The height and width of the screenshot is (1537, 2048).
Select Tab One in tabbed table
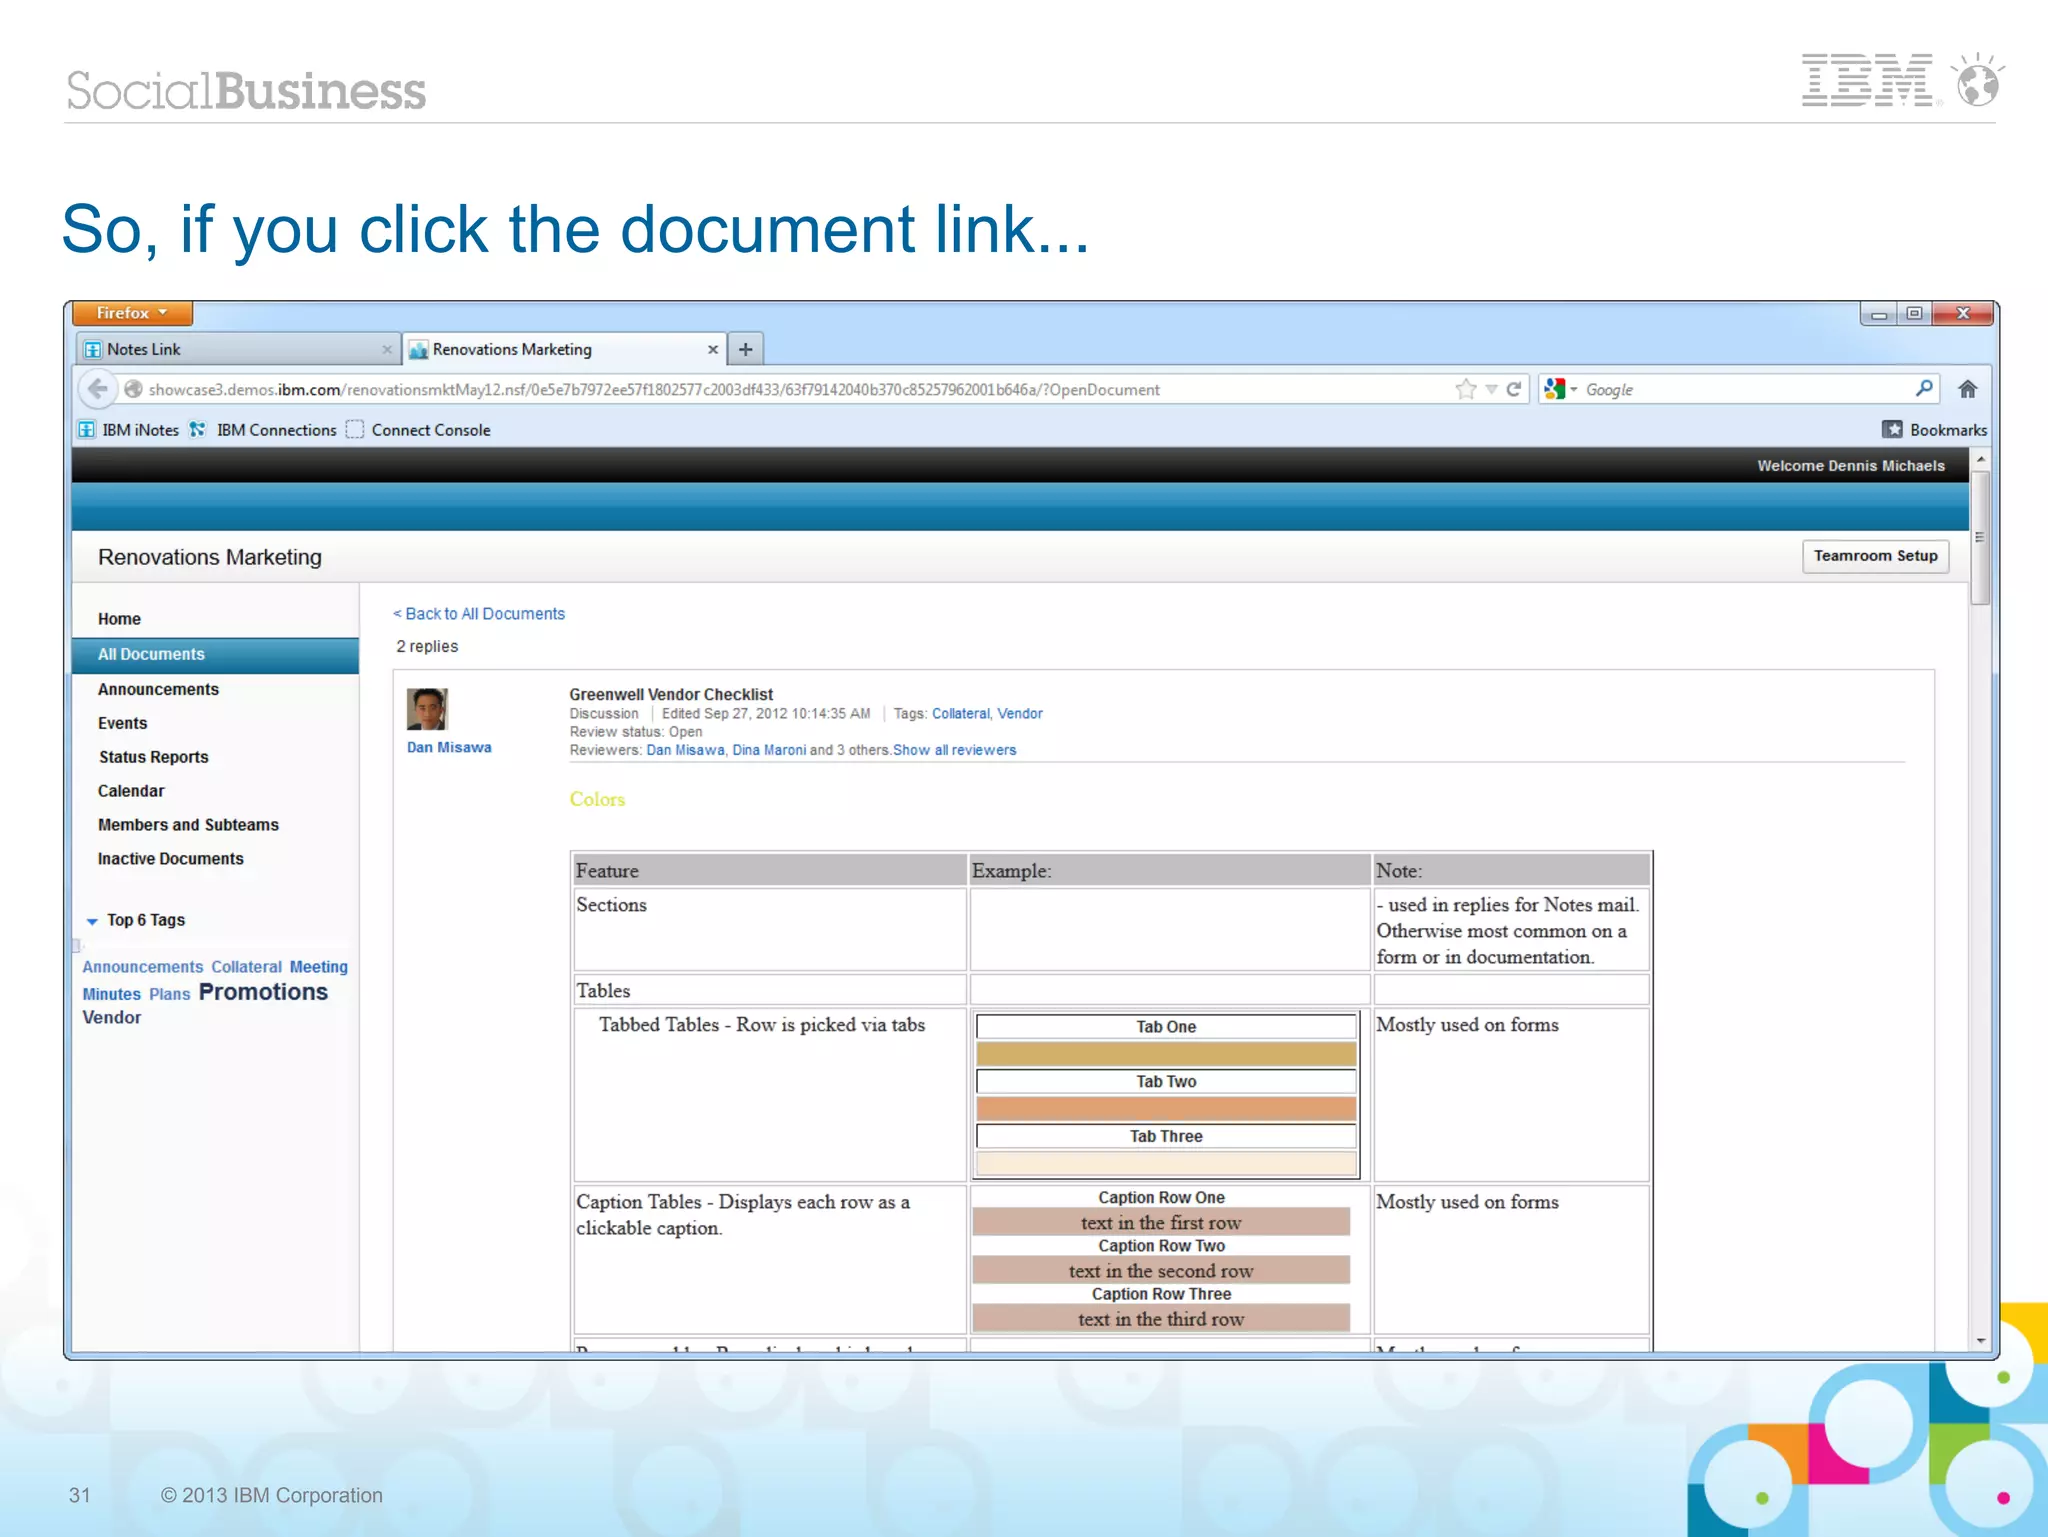click(1166, 1027)
